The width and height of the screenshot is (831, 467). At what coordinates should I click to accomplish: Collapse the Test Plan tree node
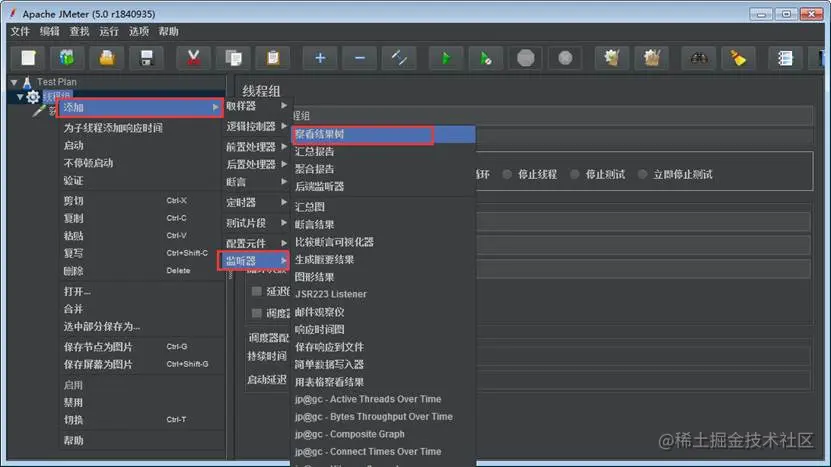click(x=14, y=82)
